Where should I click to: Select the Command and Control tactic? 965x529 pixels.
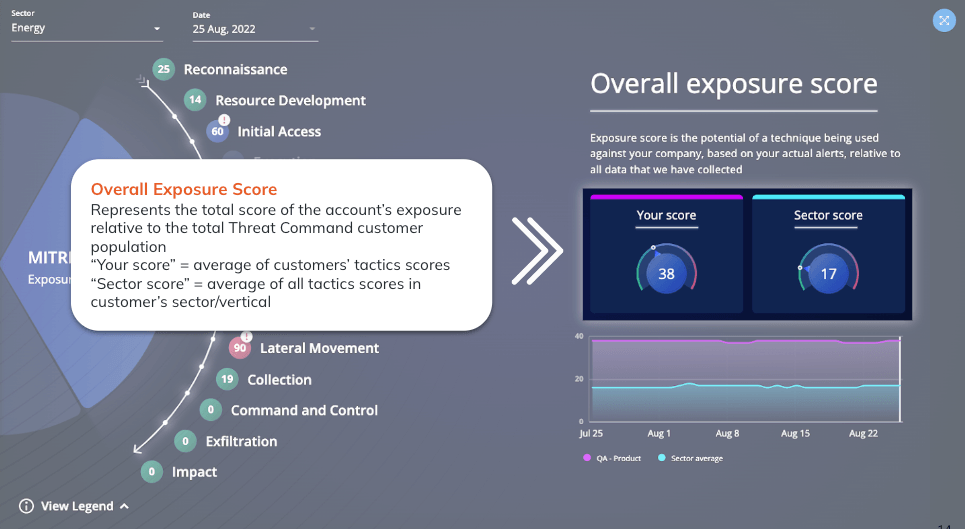(x=304, y=410)
